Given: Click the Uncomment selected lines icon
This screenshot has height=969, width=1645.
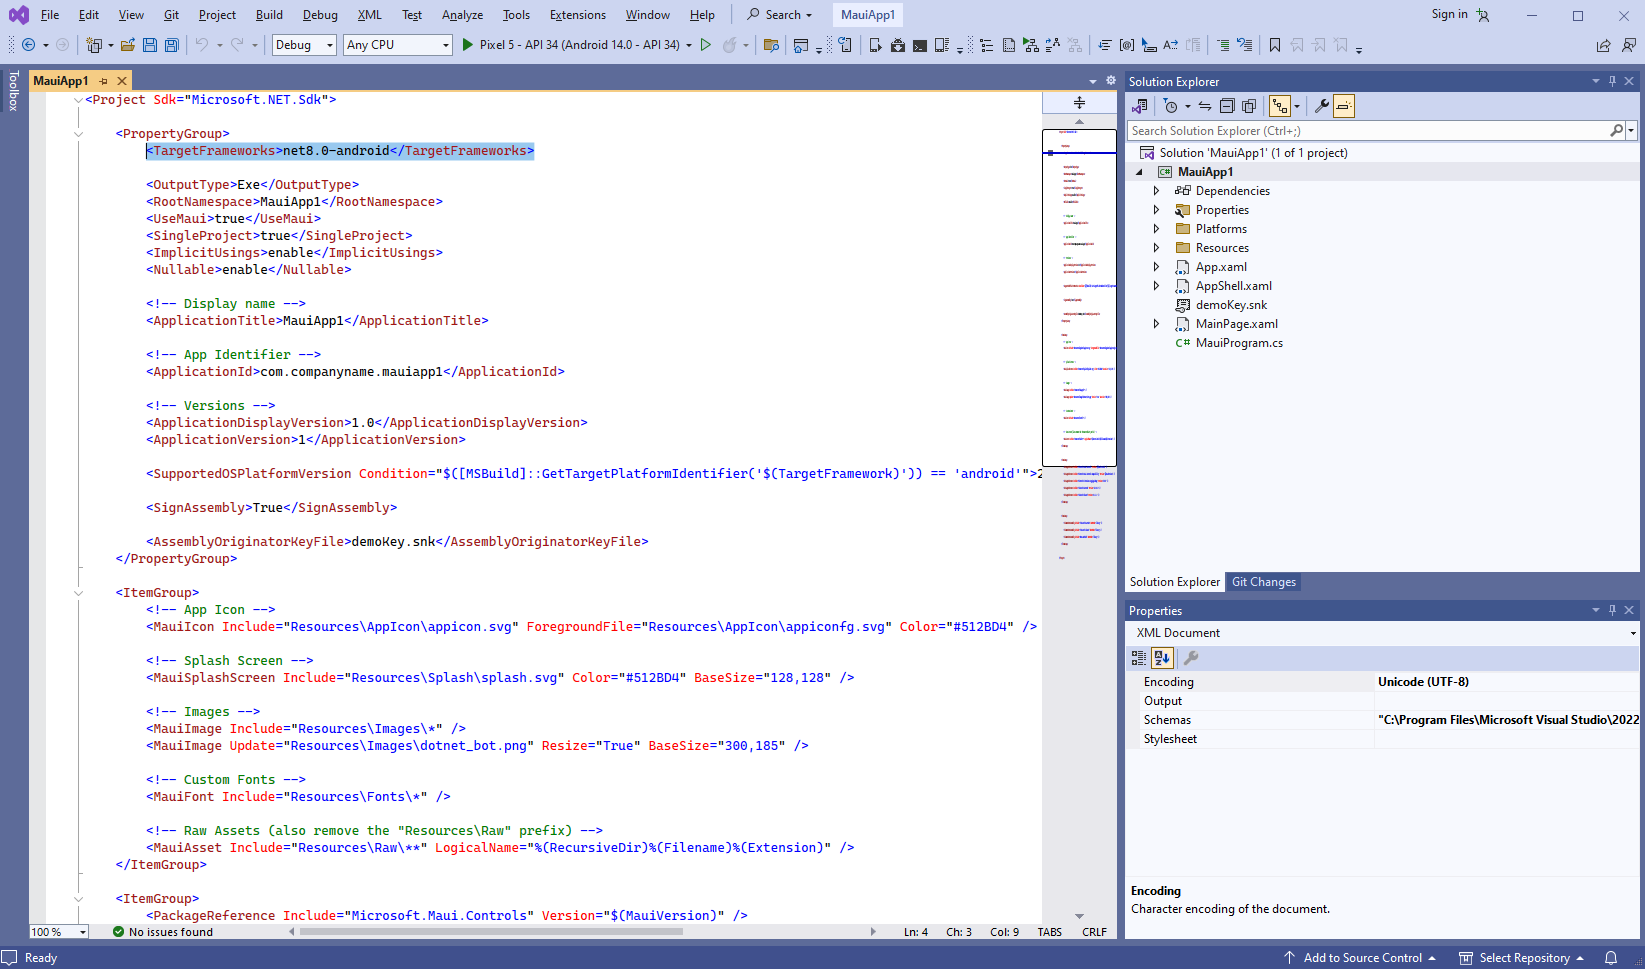Looking at the screenshot, I should 1245,45.
